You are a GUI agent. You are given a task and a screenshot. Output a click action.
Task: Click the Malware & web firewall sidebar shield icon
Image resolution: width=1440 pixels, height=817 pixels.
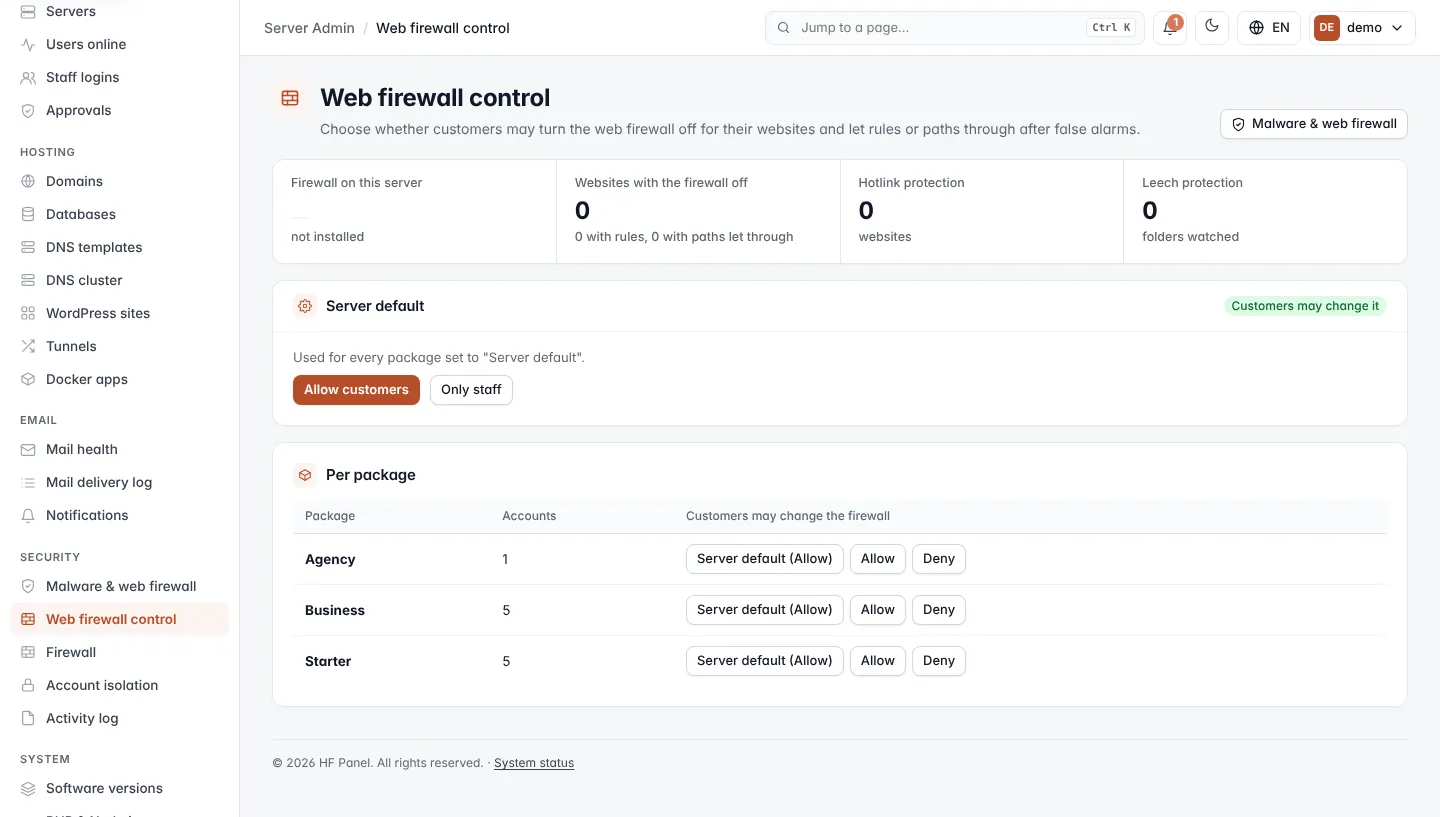coord(28,586)
